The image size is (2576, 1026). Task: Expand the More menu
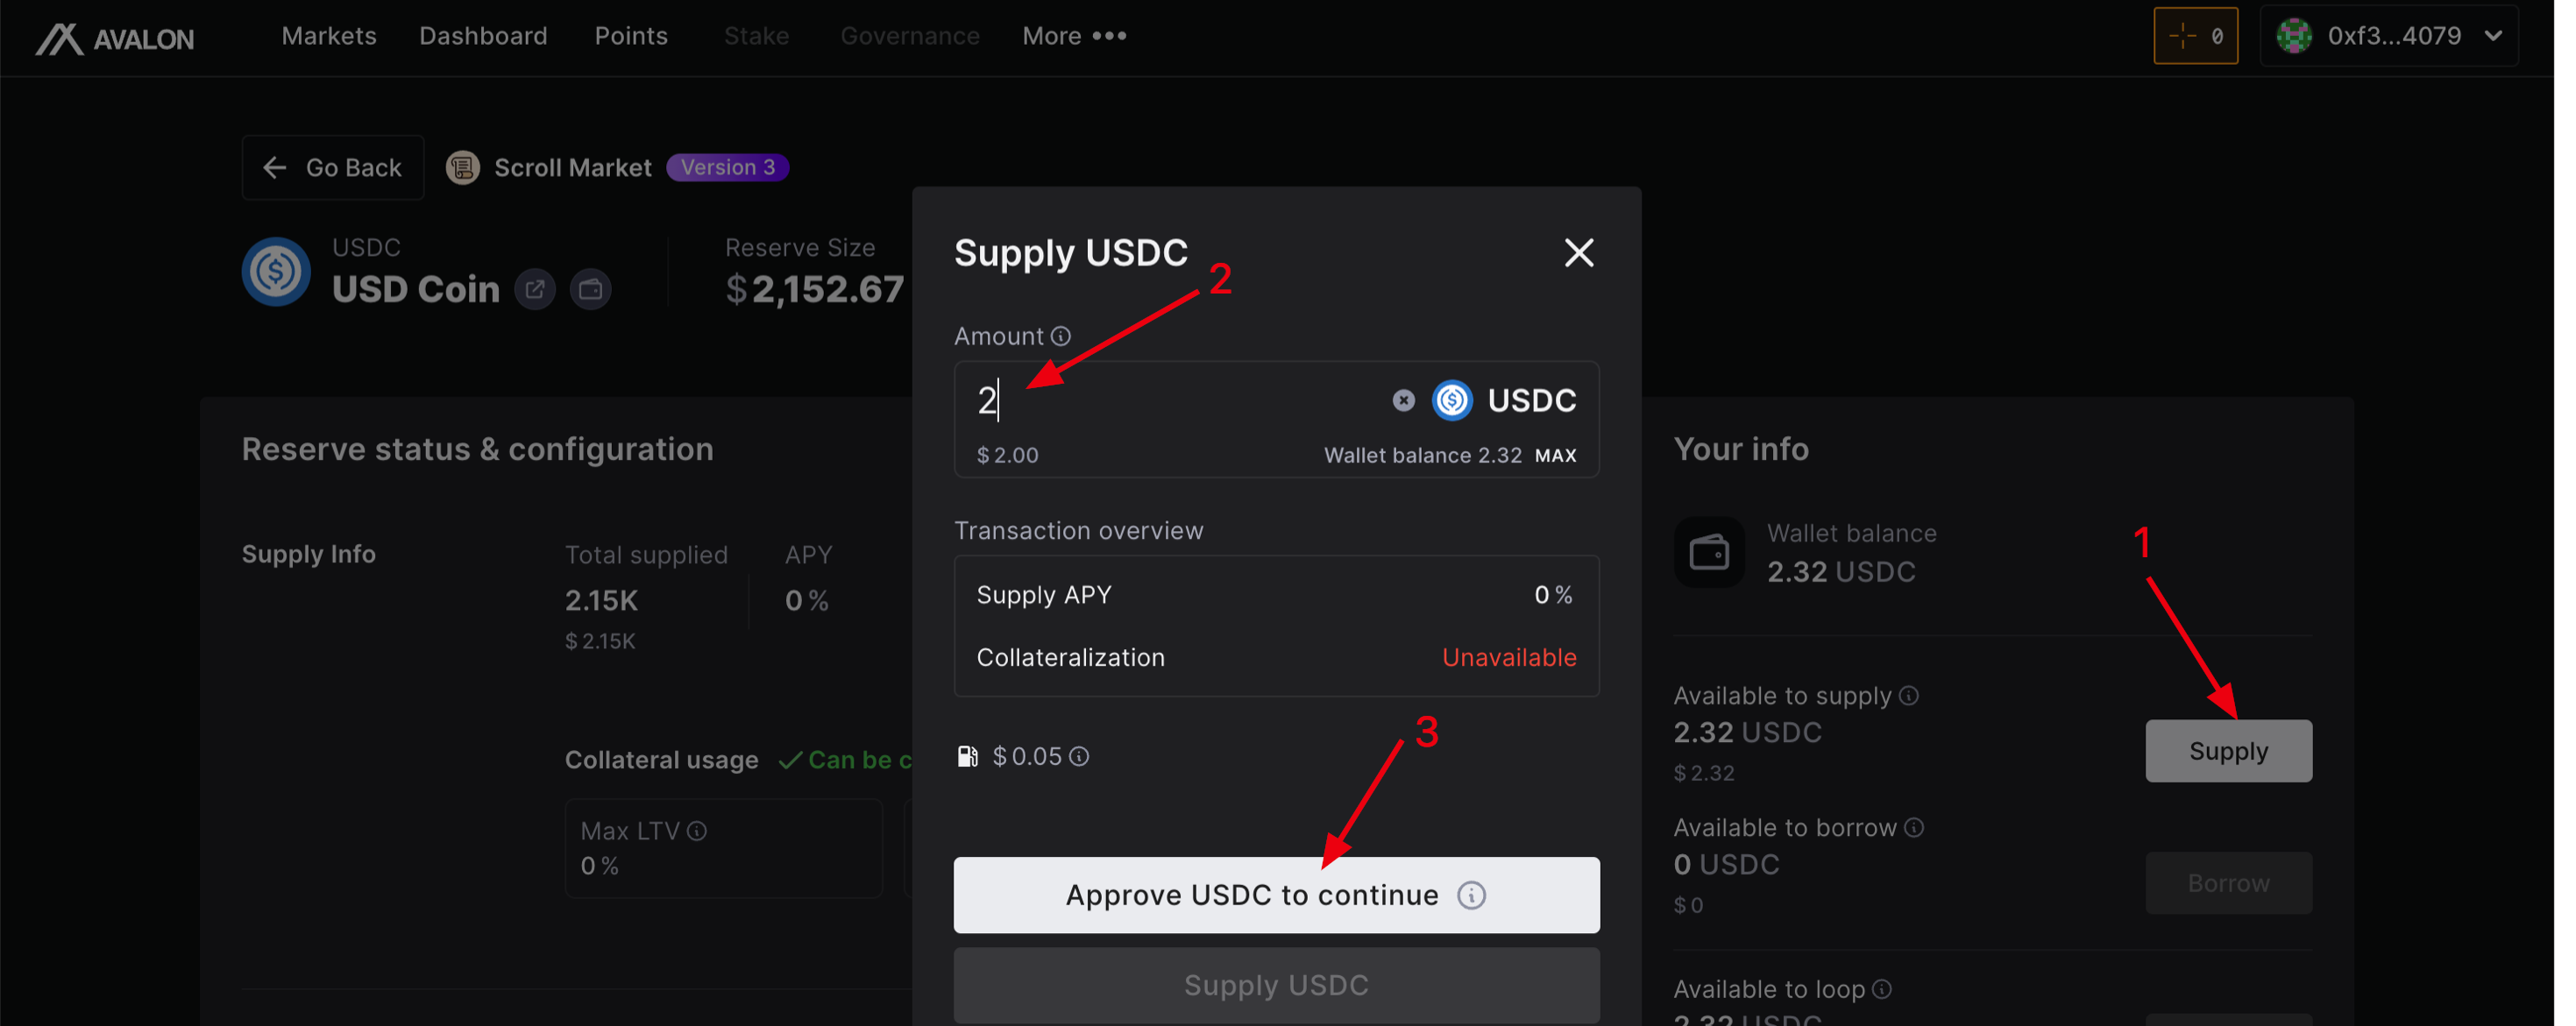click(x=1073, y=36)
